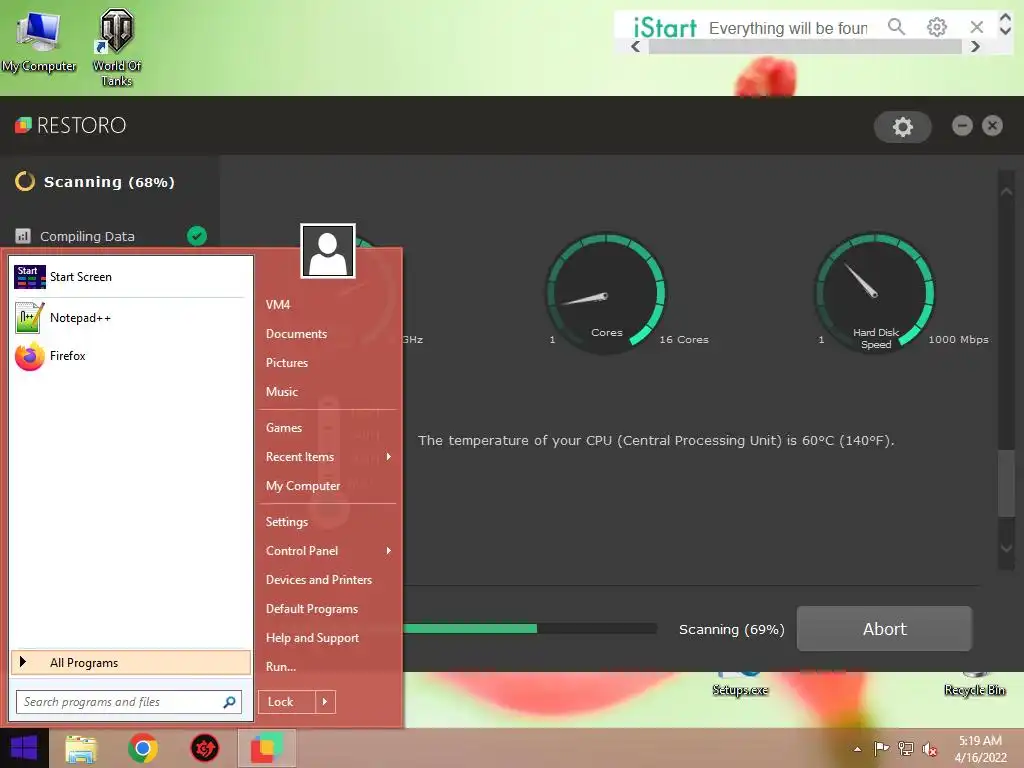
Task: Open Default Programs
Action: 312,609
